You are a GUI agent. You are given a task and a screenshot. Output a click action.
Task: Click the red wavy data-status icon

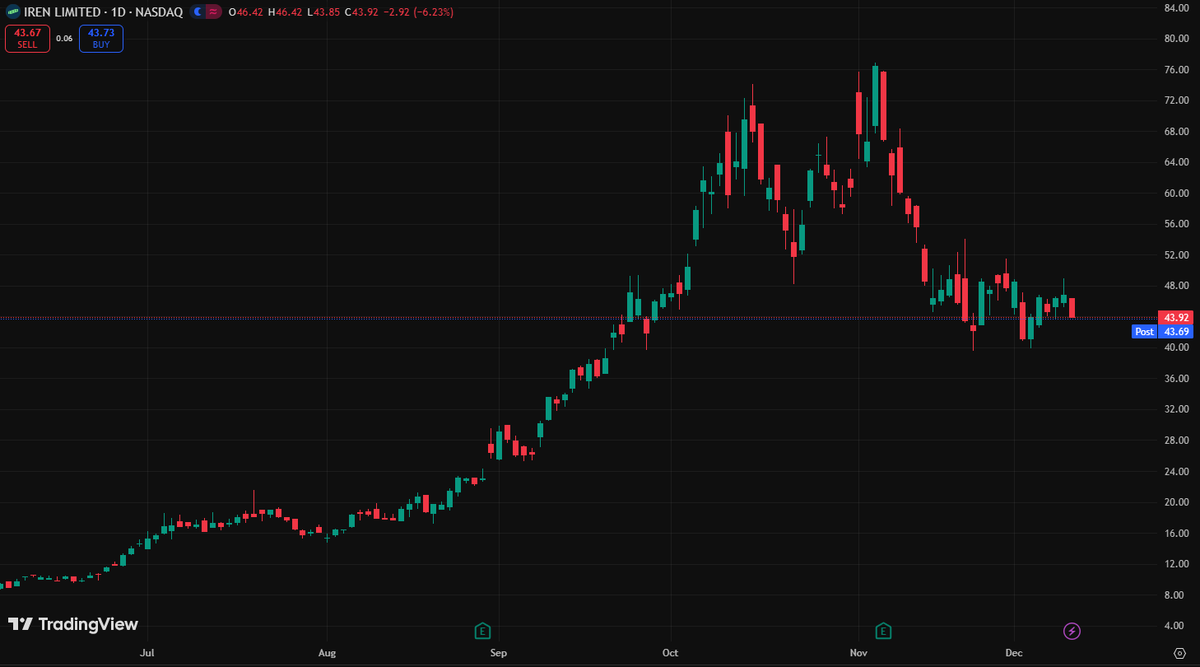click(214, 11)
